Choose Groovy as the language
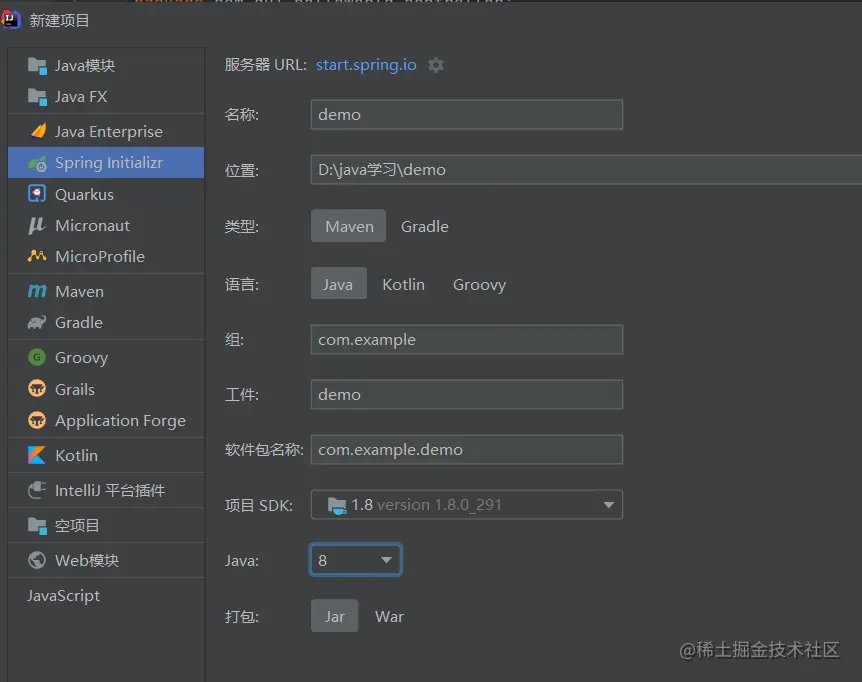Viewport: 862px width, 682px height. pos(479,285)
